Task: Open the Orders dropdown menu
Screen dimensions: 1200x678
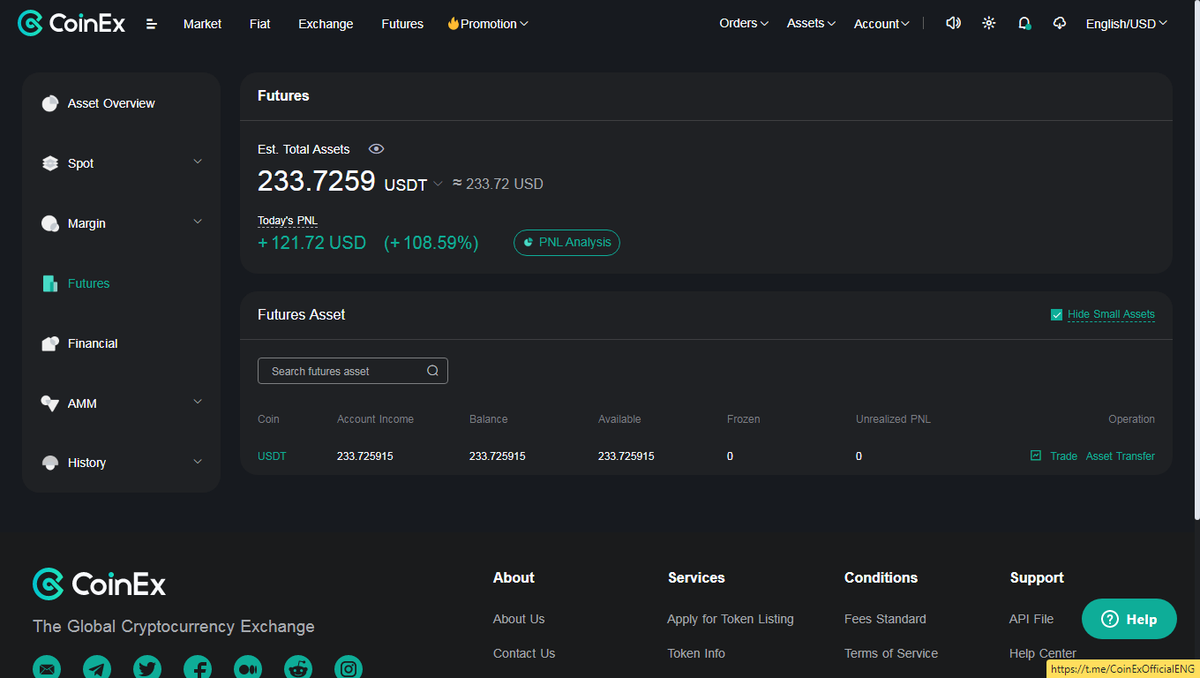Action: coord(744,23)
